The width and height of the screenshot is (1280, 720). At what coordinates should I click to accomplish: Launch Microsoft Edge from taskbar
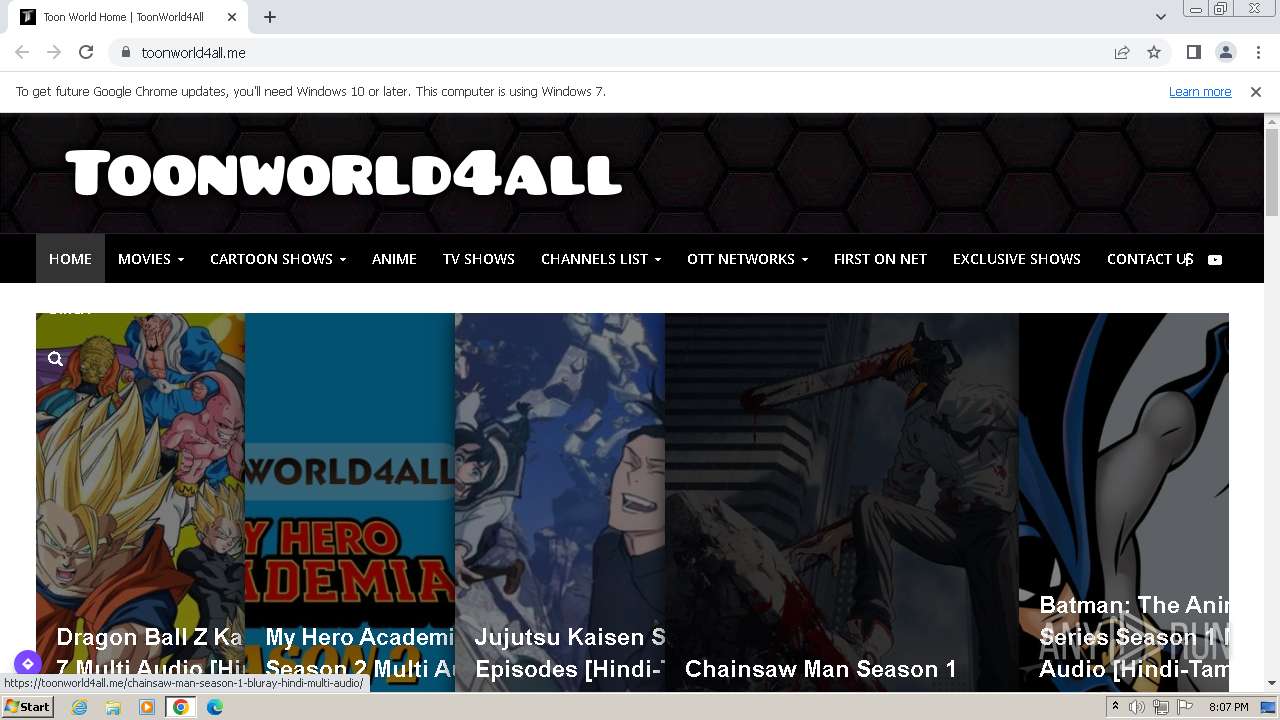(215, 707)
